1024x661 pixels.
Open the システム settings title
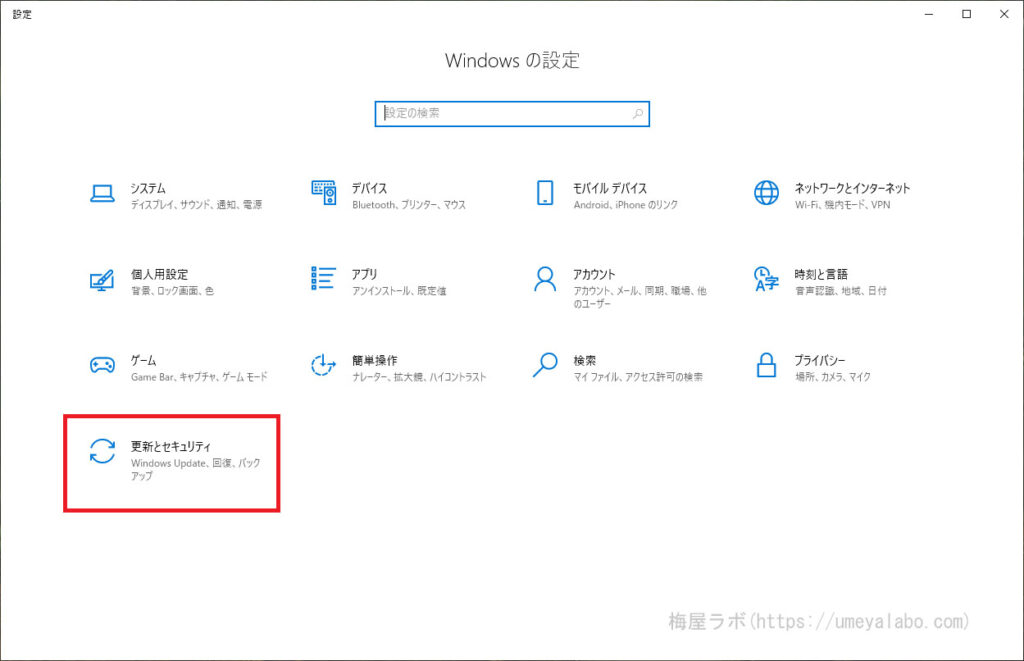(x=148, y=188)
